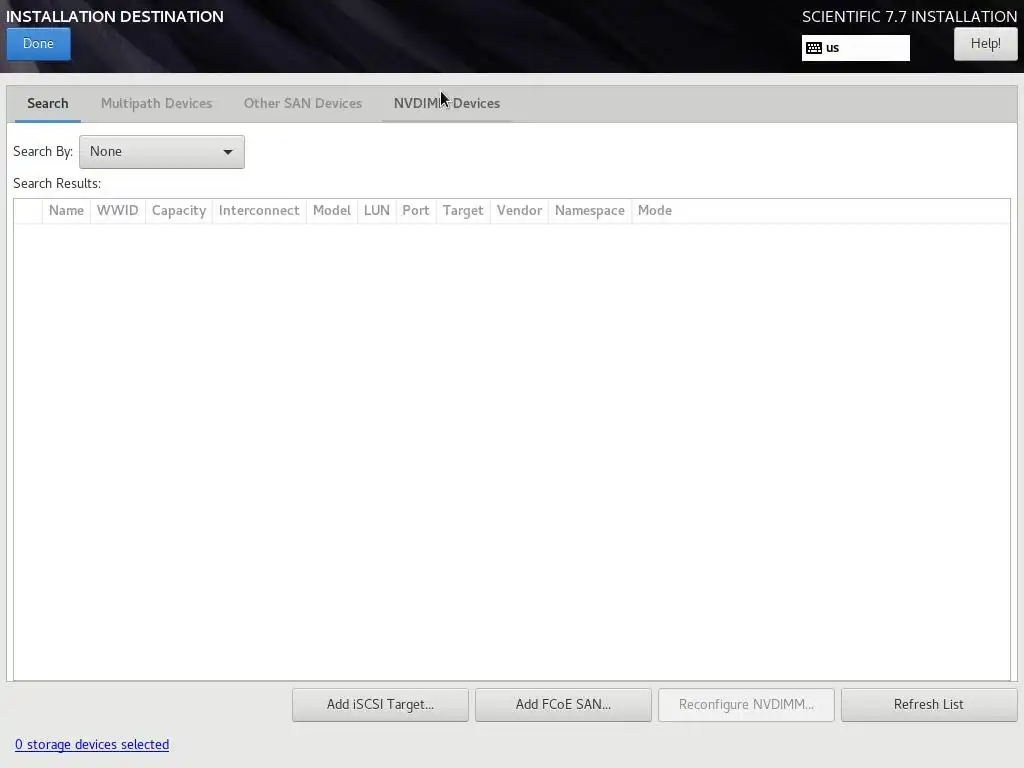This screenshot has height=768, width=1024.
Task: Sort results by Name column
Action: tap(67, 210)
